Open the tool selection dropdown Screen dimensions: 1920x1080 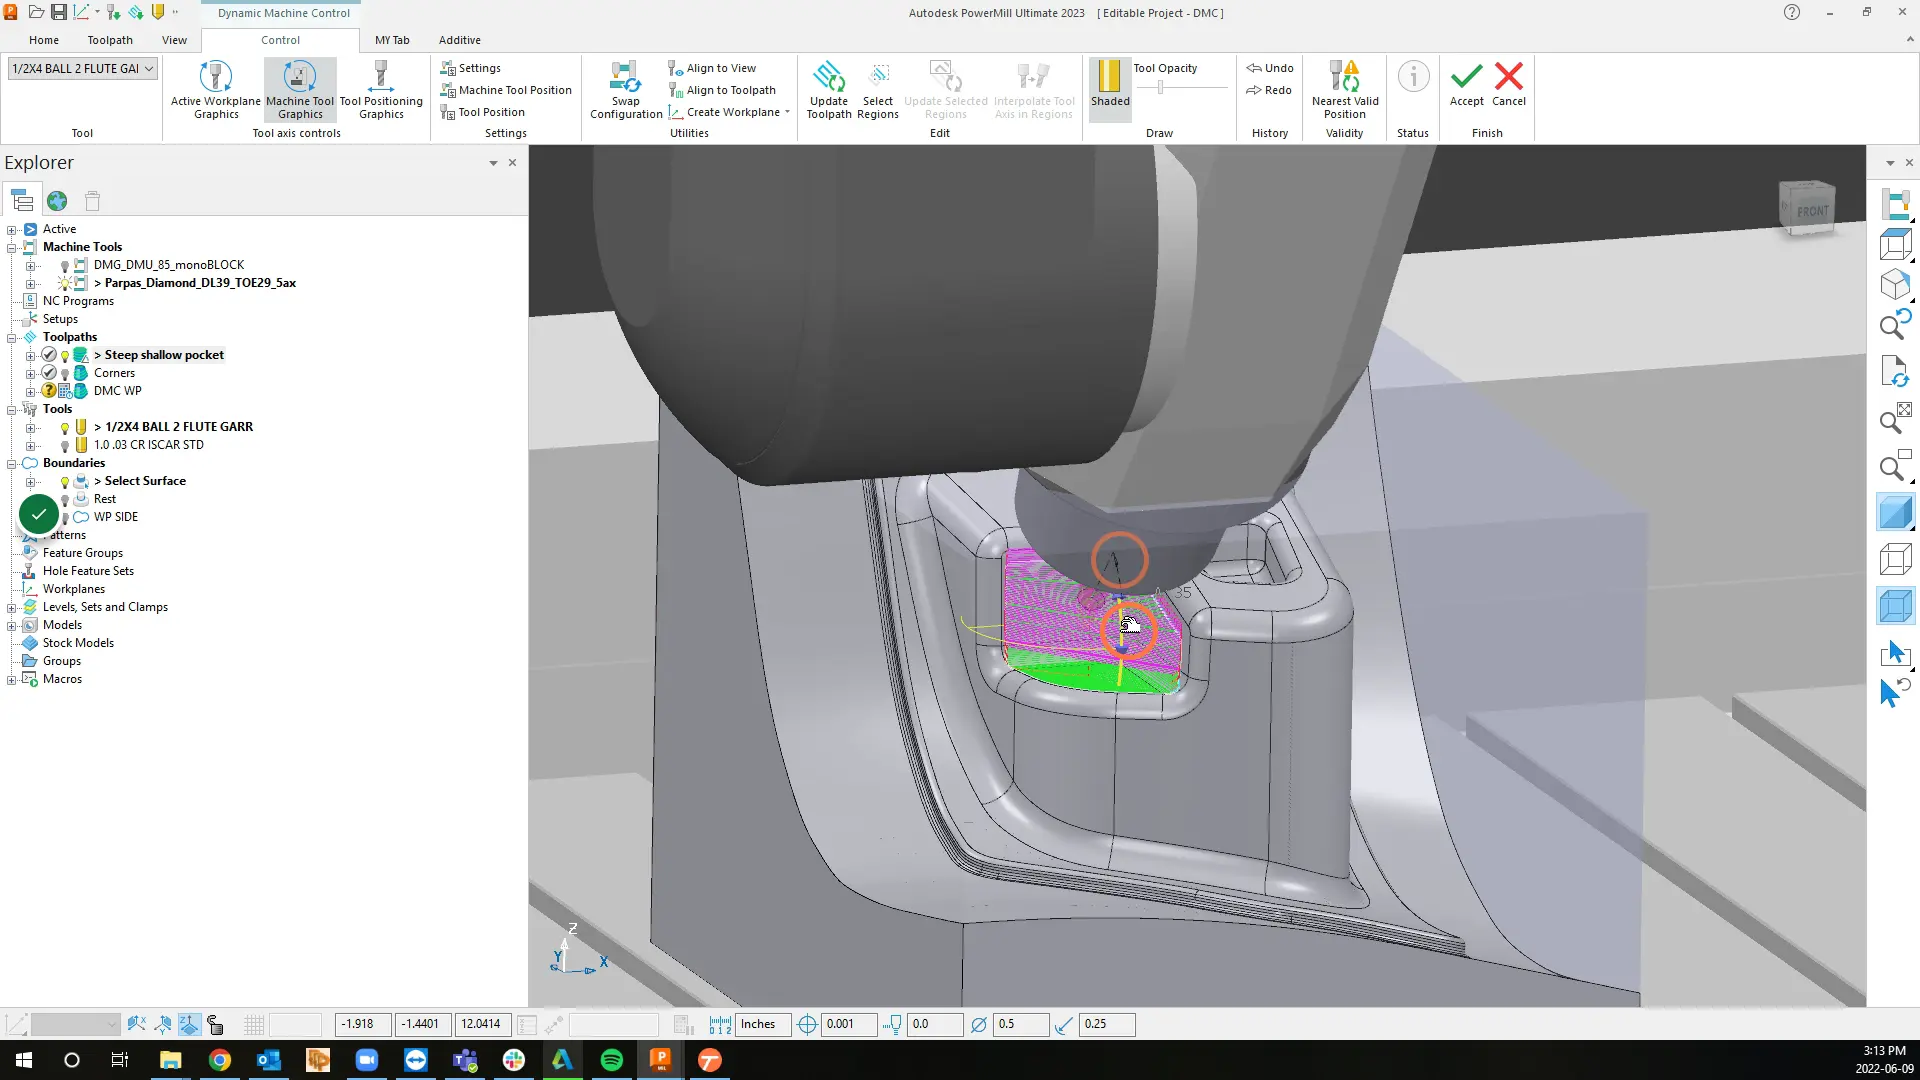tap(149, 69)
